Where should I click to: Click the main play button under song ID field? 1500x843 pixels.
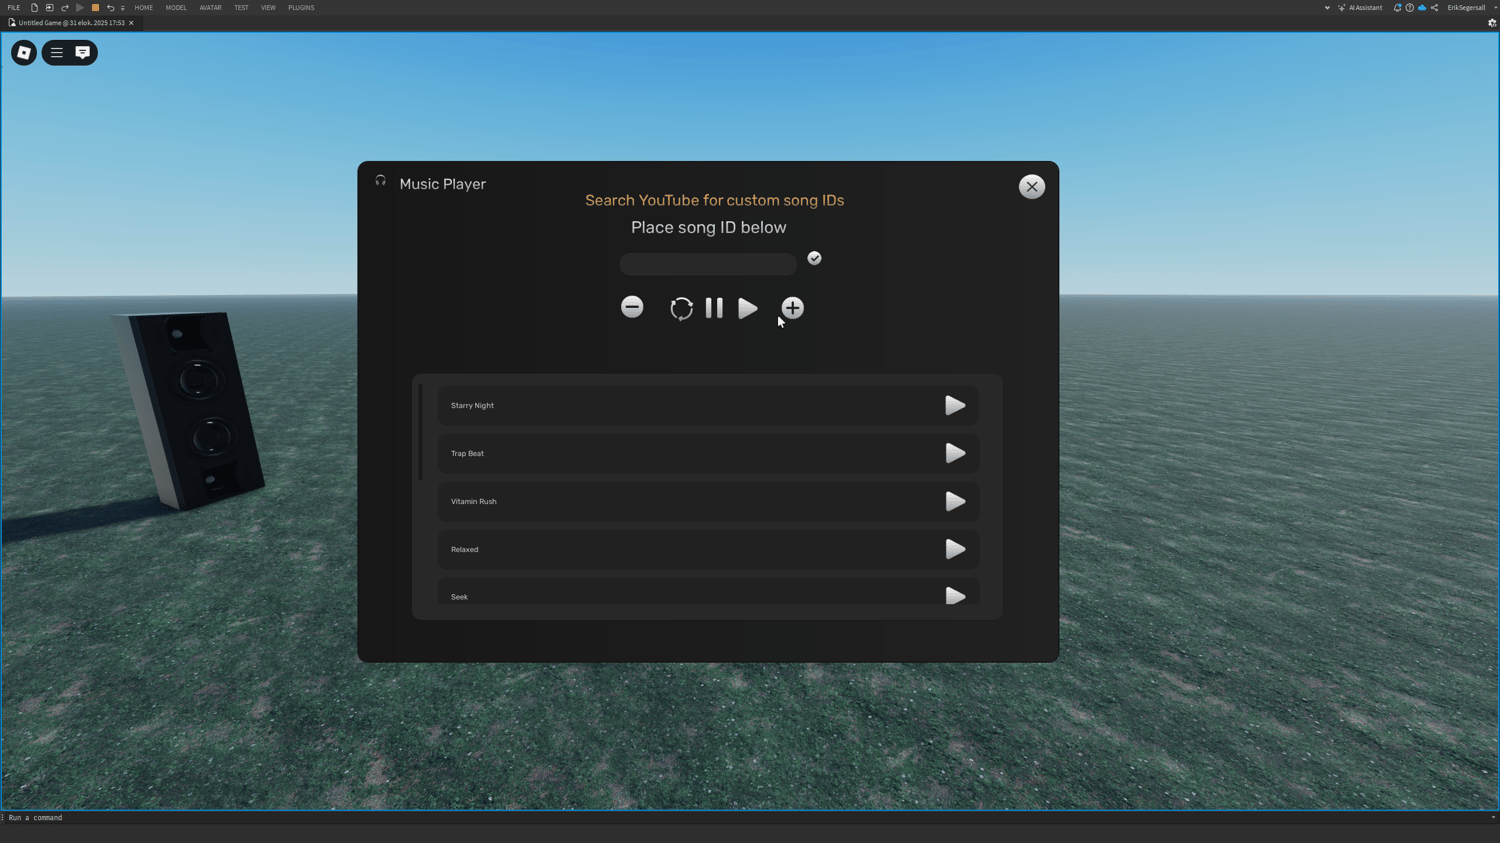point(748,308)
